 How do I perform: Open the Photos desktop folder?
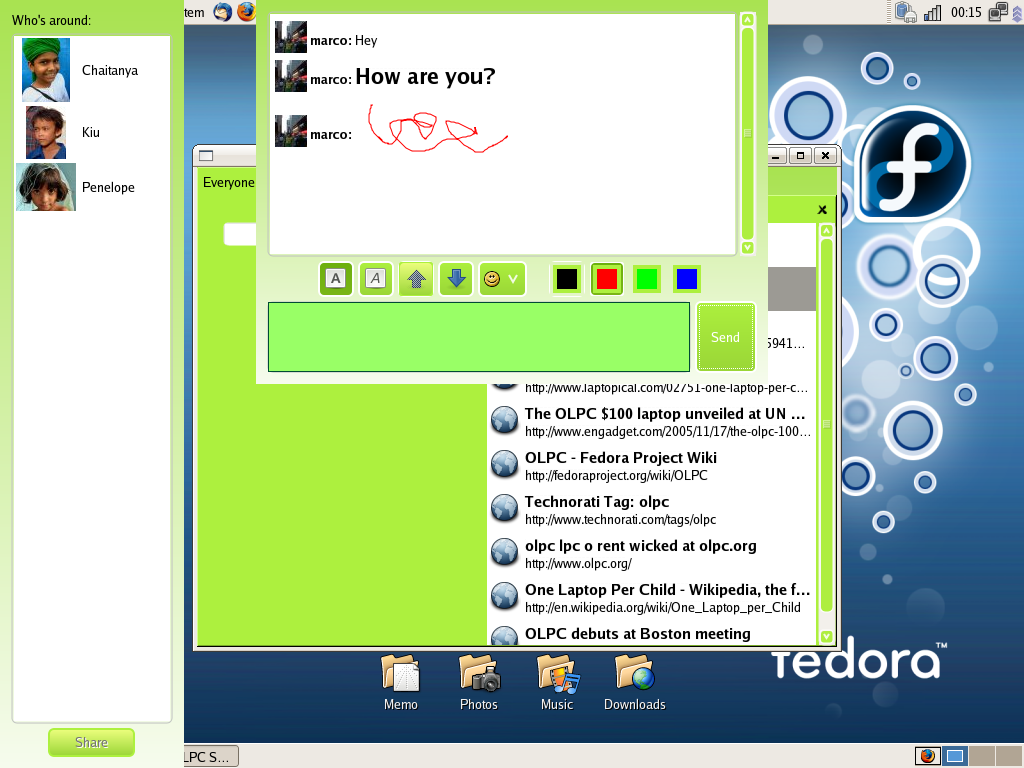point(479,682)
